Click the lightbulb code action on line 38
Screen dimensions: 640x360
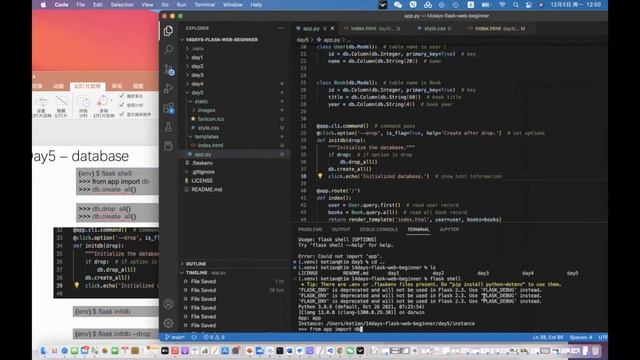pyautogui.click(x=320, y=176)
